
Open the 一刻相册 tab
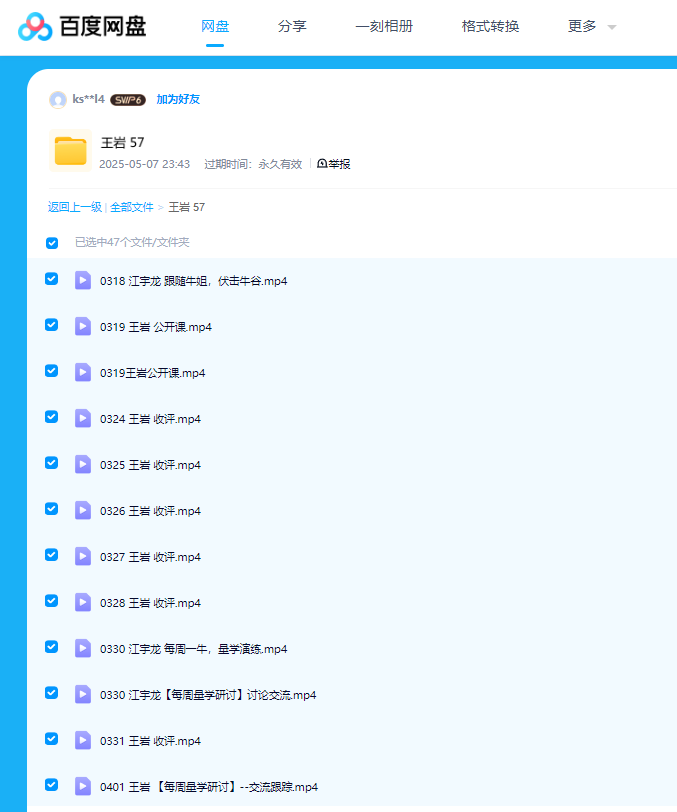tap(384, 27)
